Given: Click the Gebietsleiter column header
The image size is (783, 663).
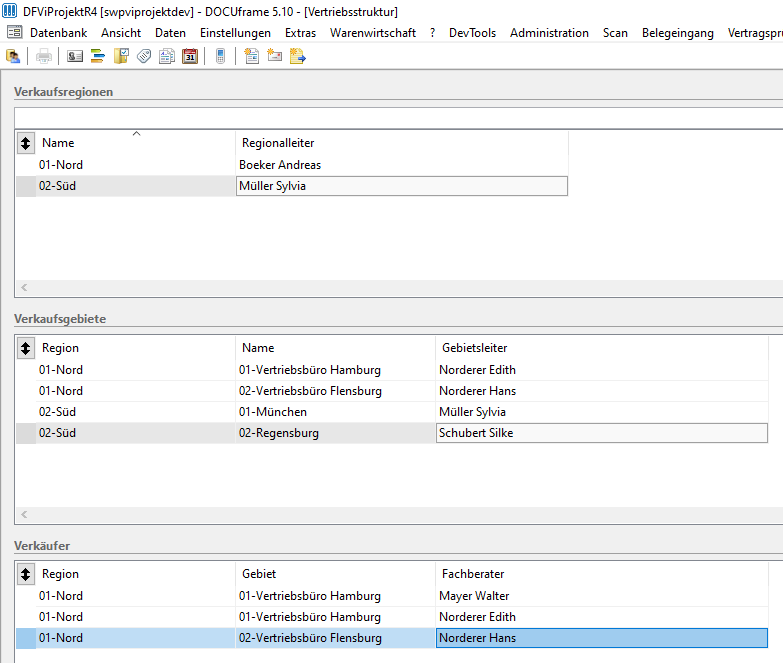Looking at the screenshot, I should coord(602,348).
